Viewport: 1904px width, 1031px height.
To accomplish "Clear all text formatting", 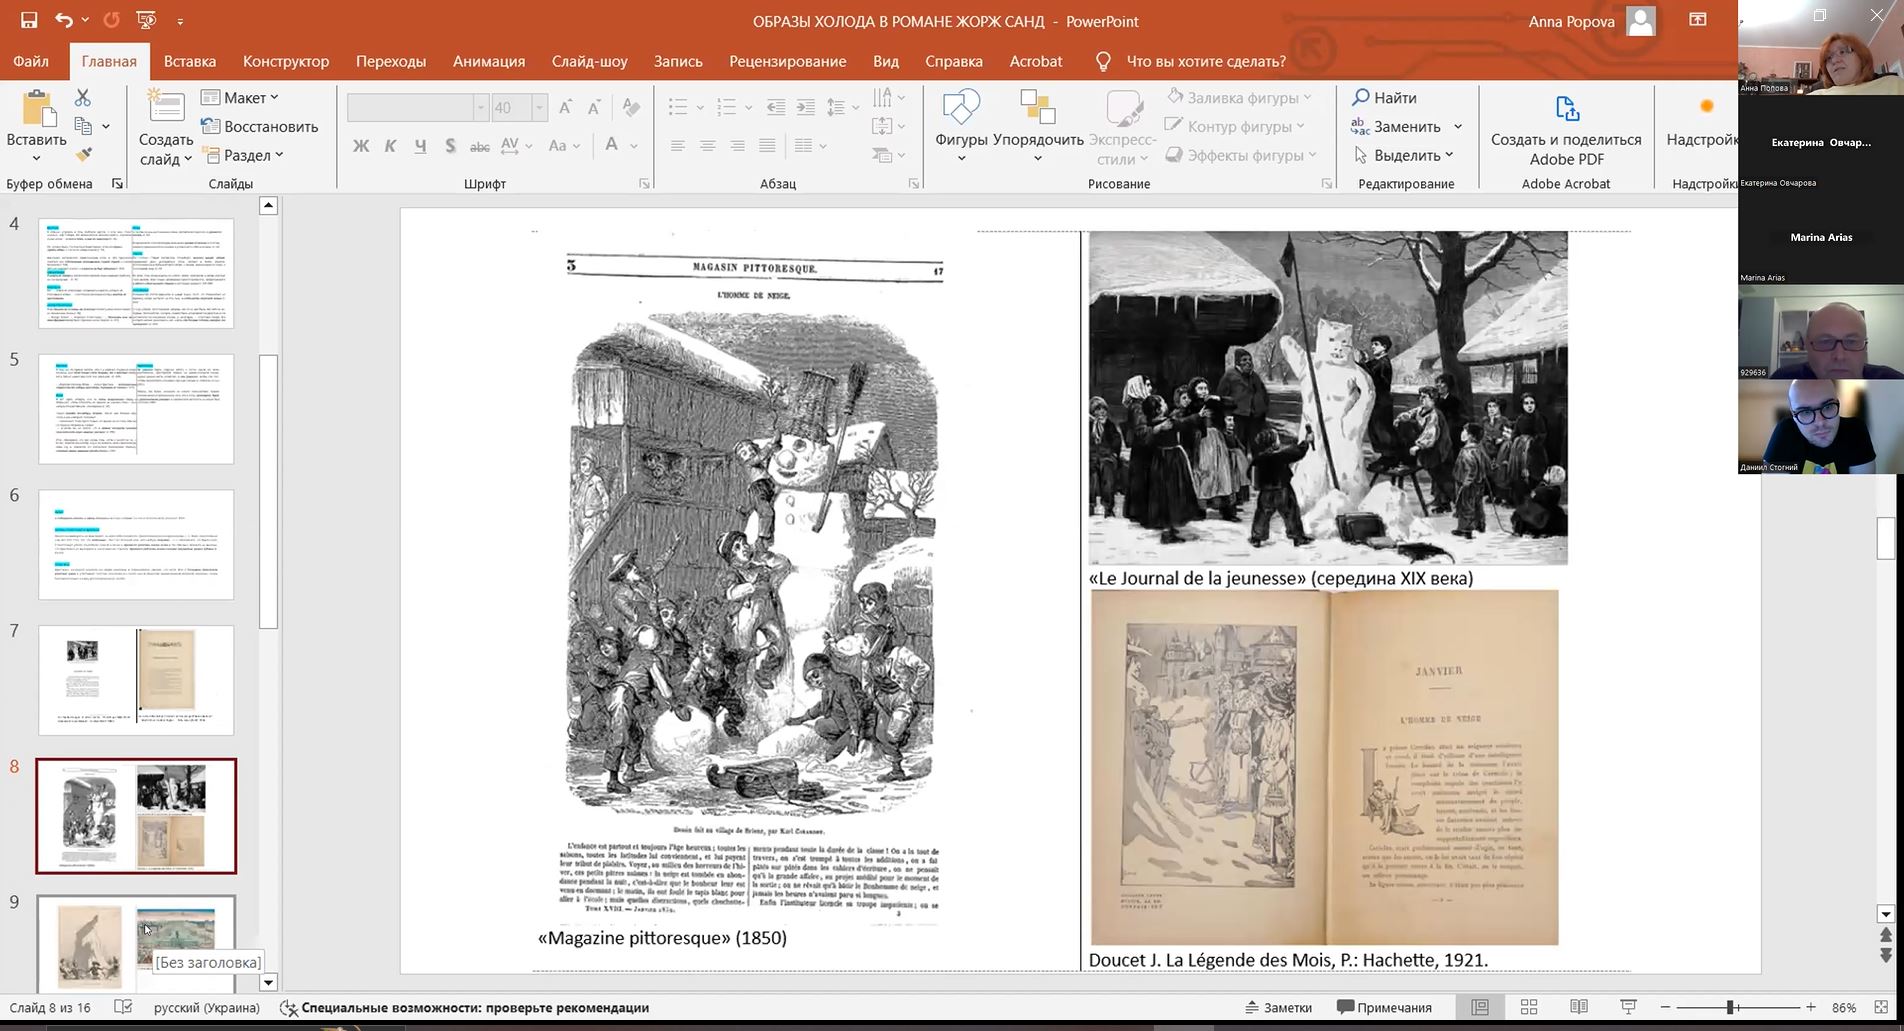I will pos(631,107).
